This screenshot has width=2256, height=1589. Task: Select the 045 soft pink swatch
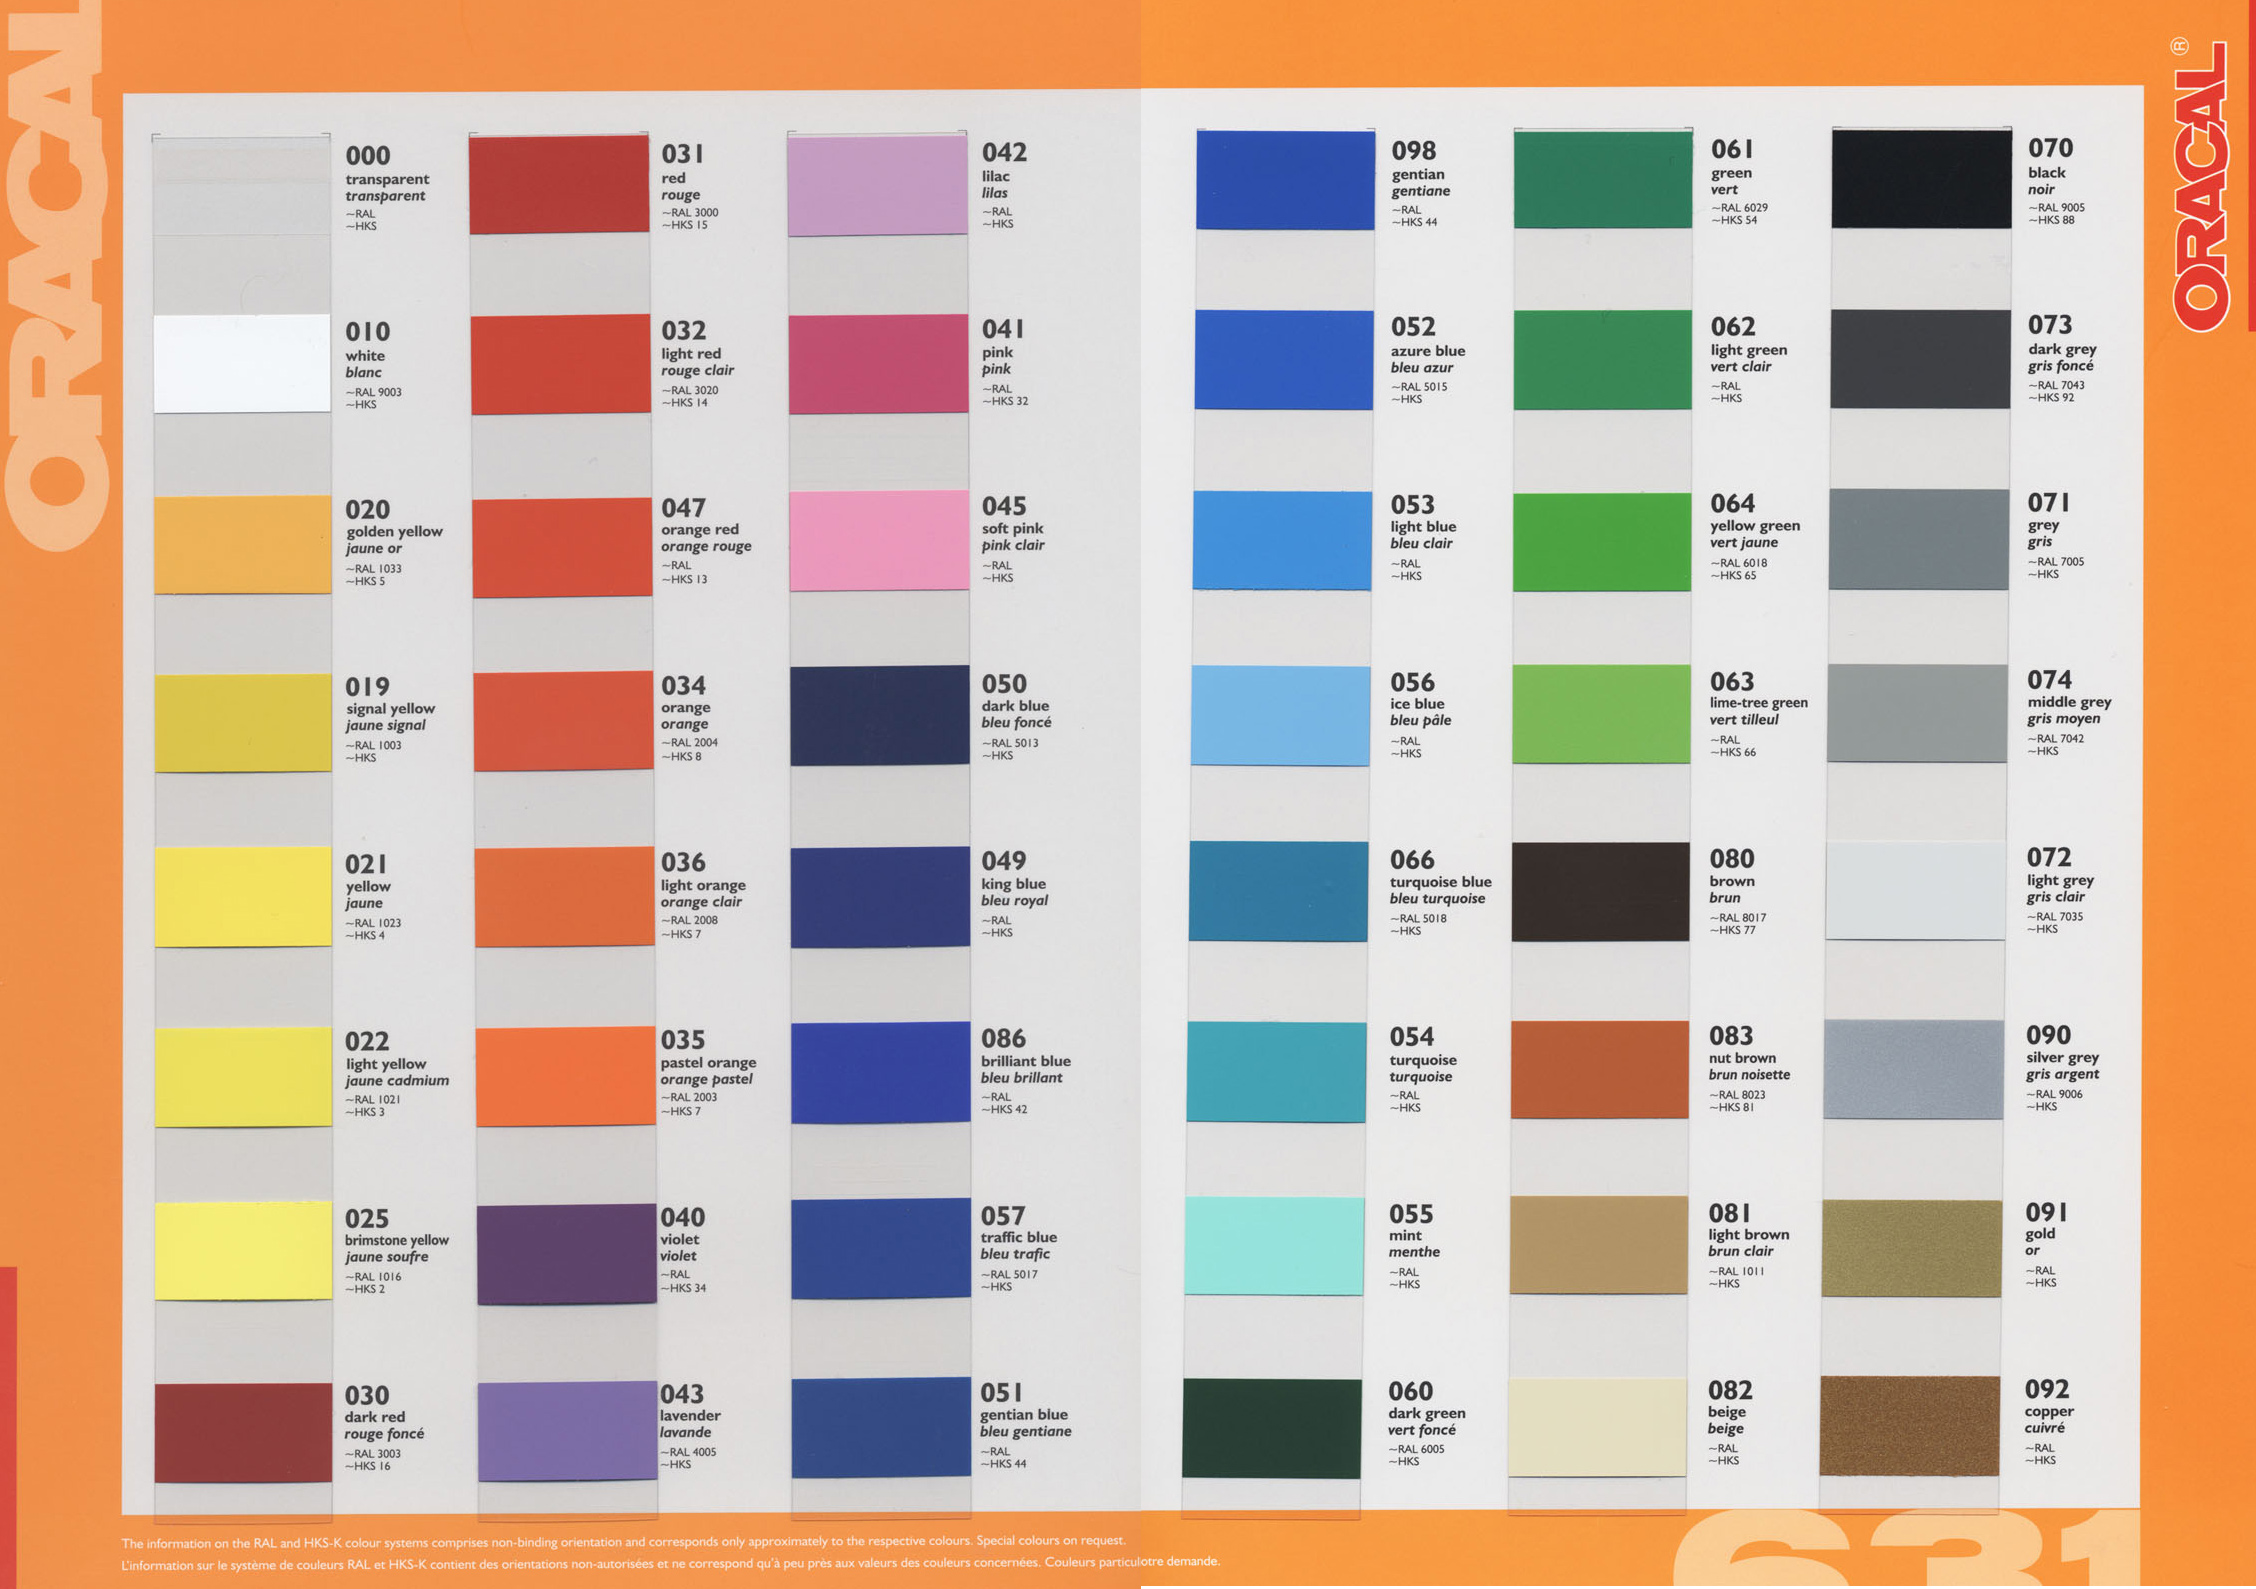(x=879, y=540)
